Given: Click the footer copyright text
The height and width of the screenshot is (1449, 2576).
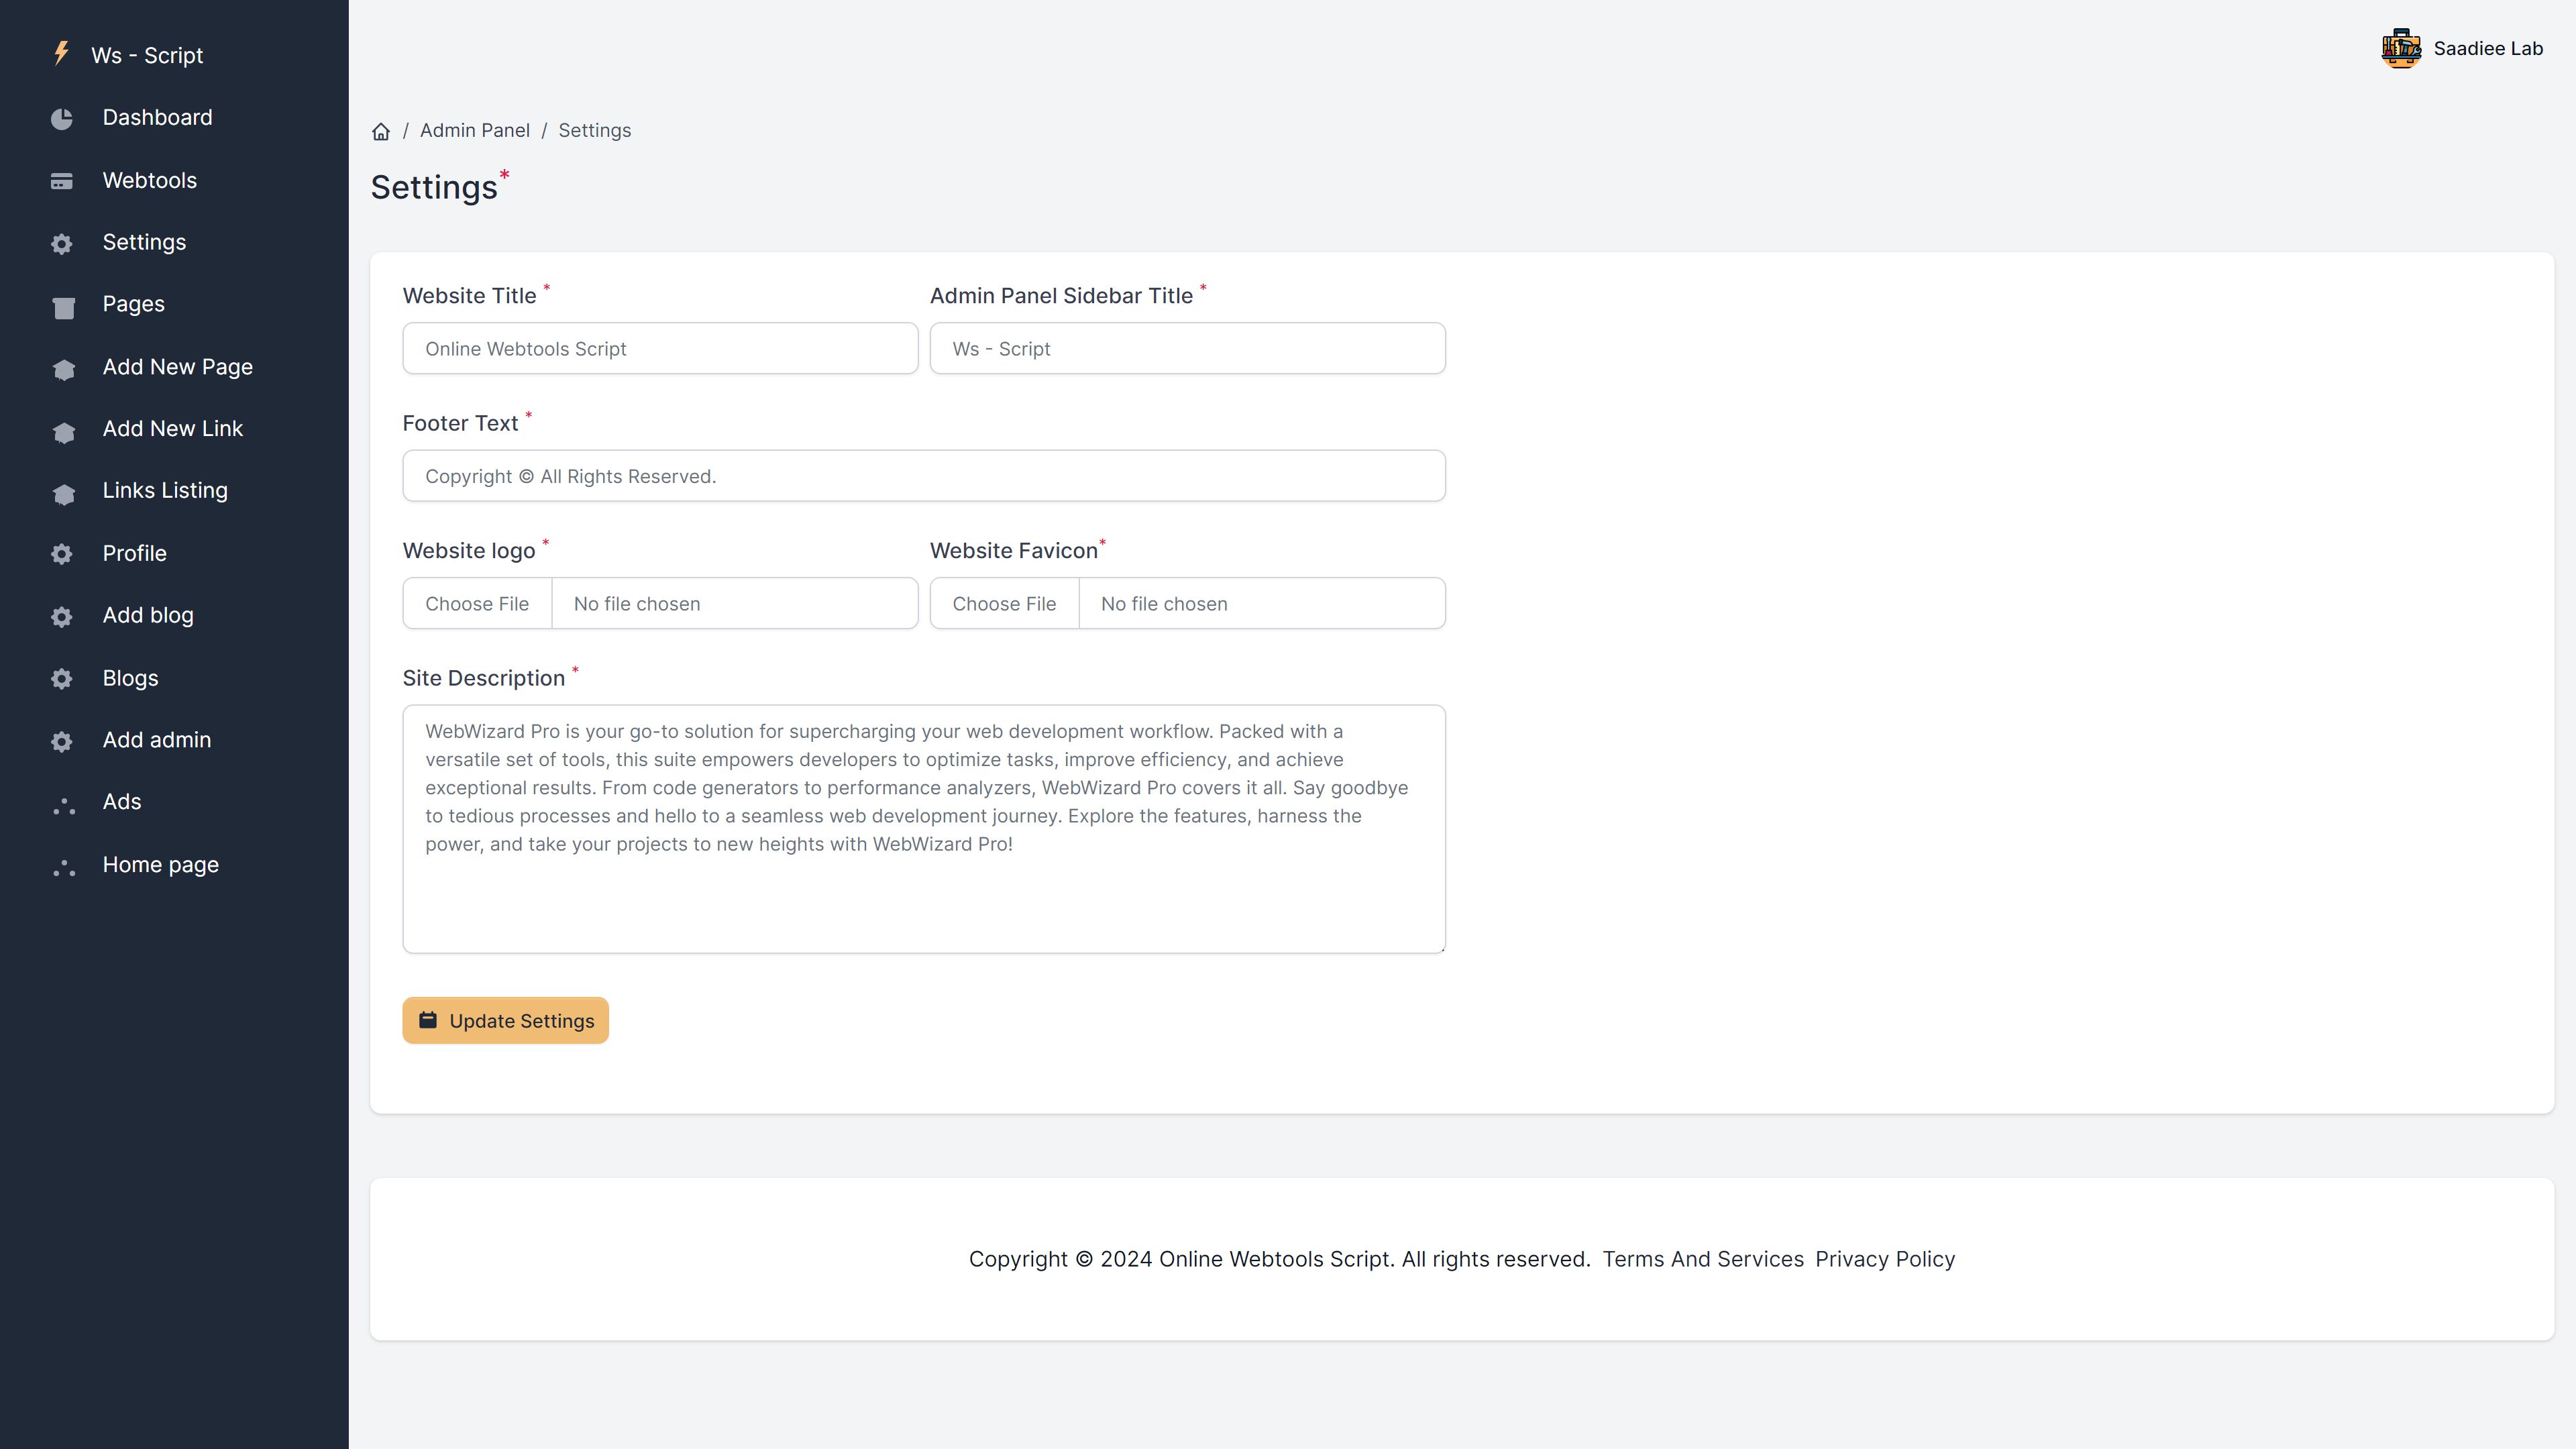Looking at the screenshot, I should pos(1279,1259).
